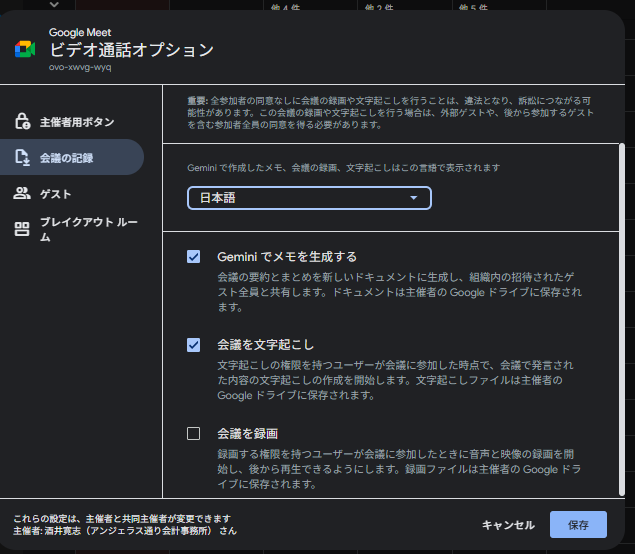635x554 pixels.
Task: Enable the 会議を録画 checkbox
Action: pyautogui.click(x=194, y=433)
